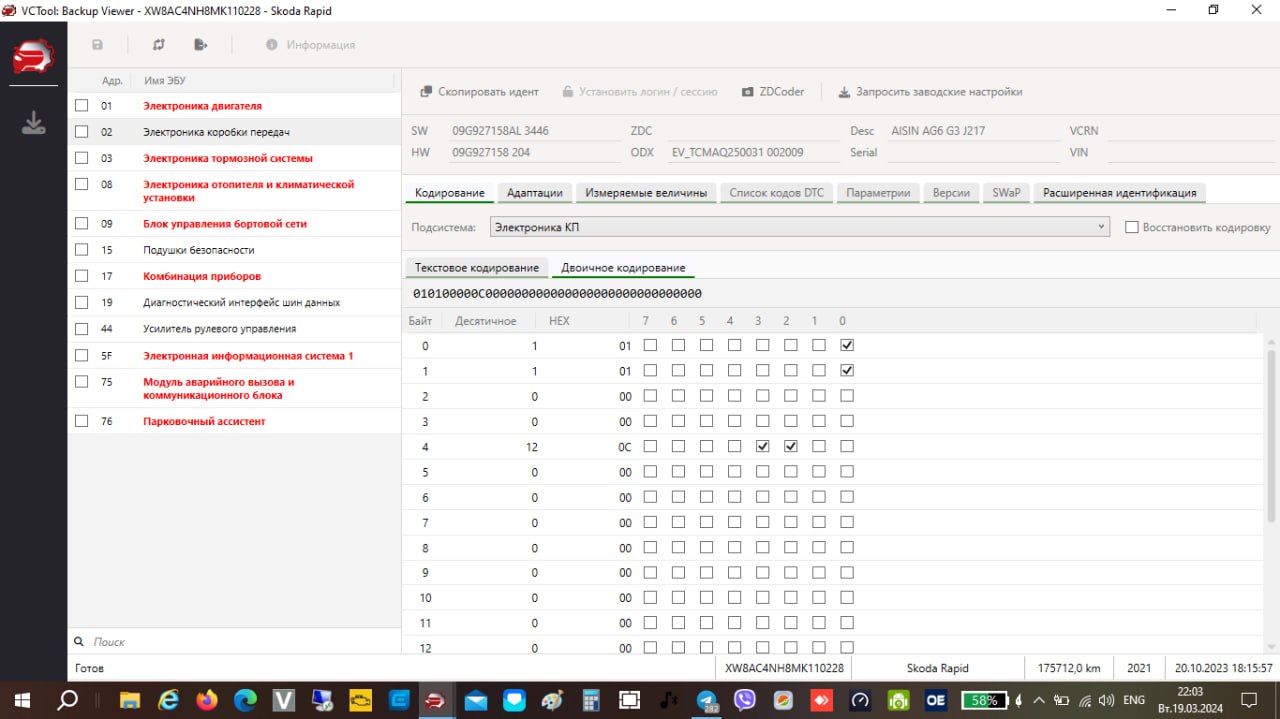Open Viber from the taskbar

[745, 699]
